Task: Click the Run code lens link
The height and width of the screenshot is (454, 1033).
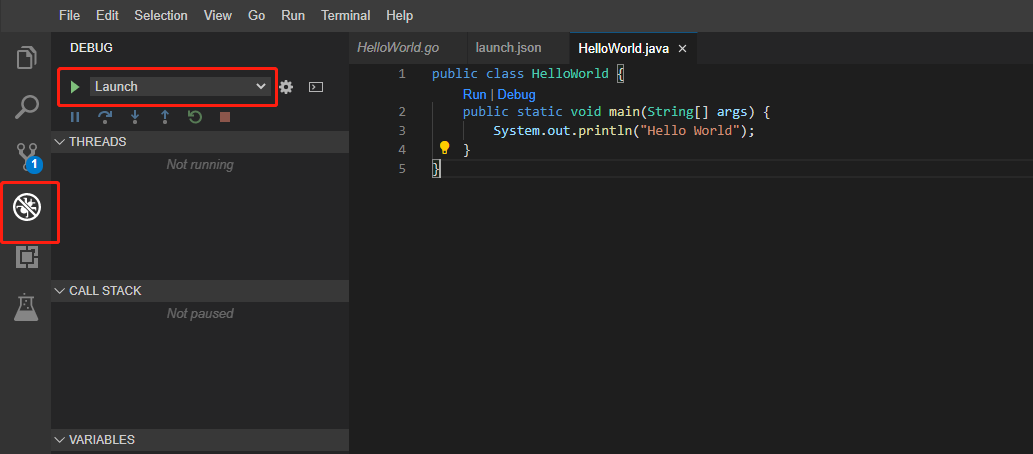Action: point(474,94)
